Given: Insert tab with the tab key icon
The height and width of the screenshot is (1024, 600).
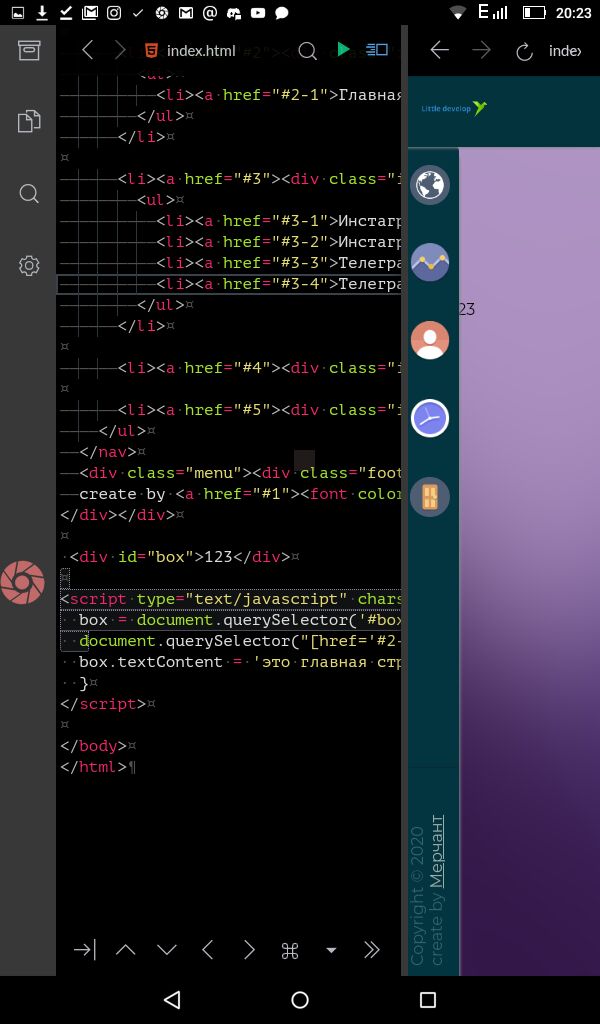Looking at the screenshot, I should 85,950.
